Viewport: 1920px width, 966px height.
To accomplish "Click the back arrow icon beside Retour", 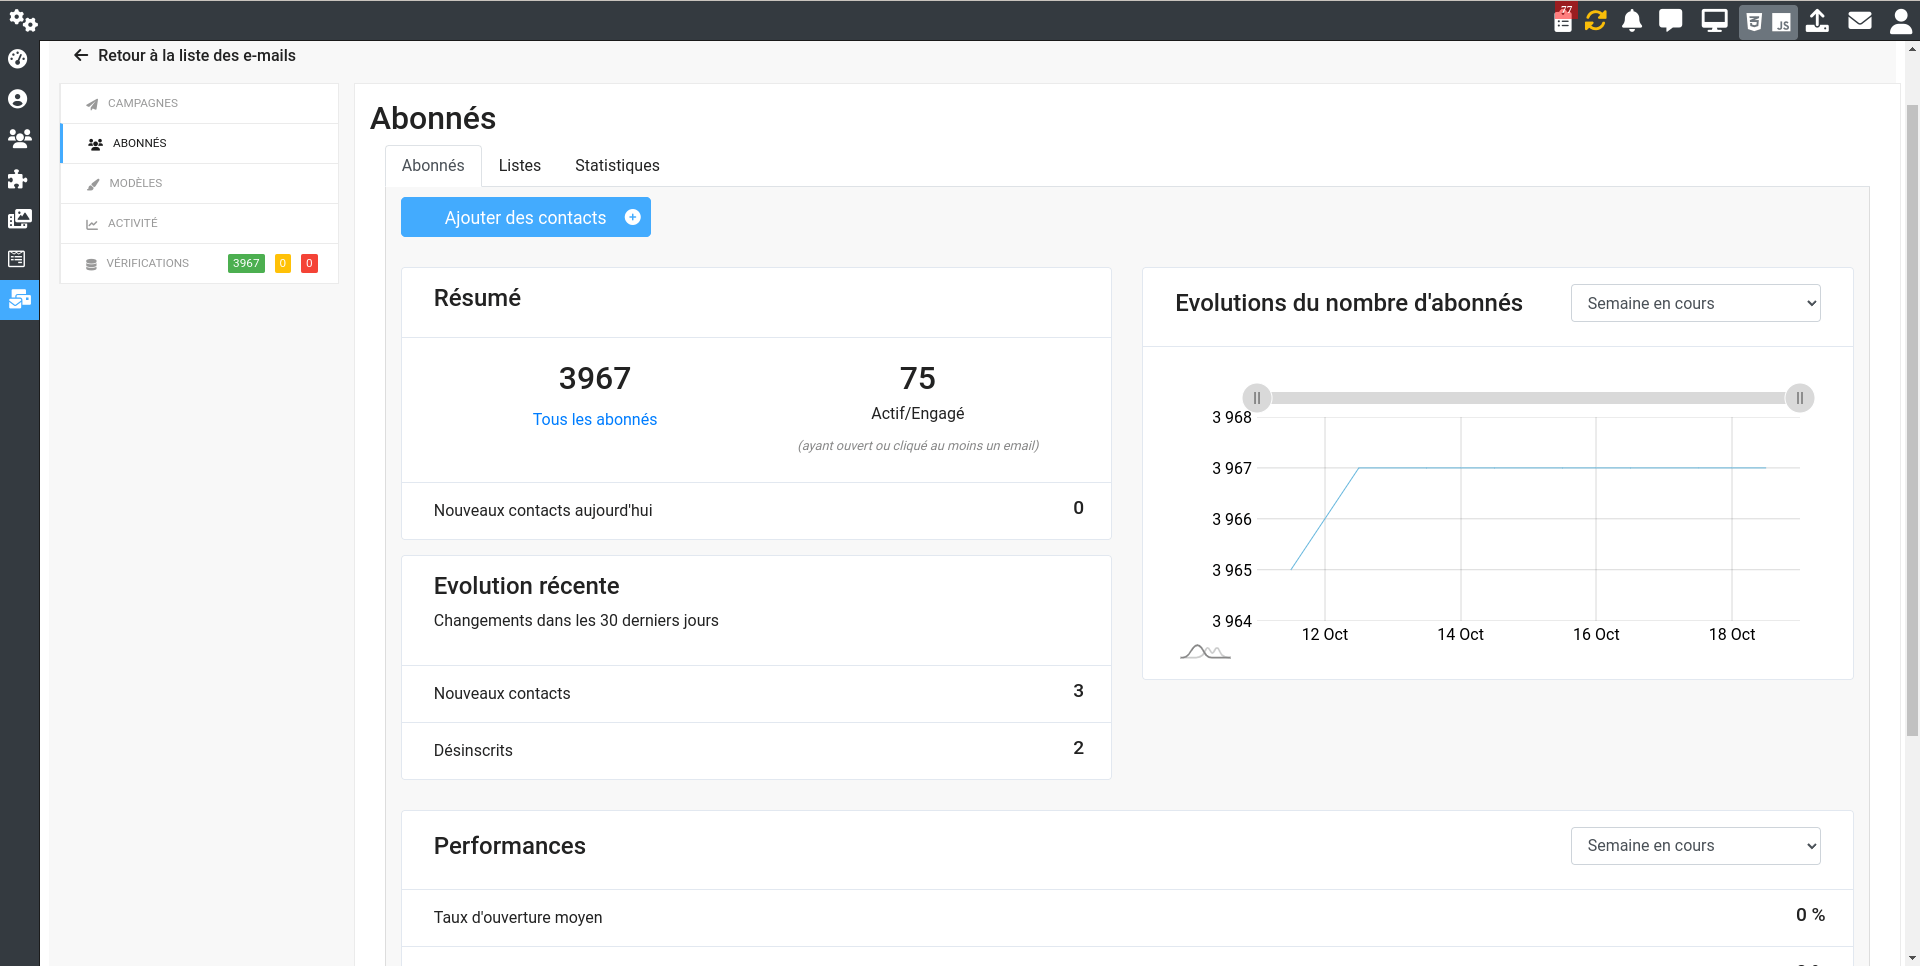I will coord(81,55).
